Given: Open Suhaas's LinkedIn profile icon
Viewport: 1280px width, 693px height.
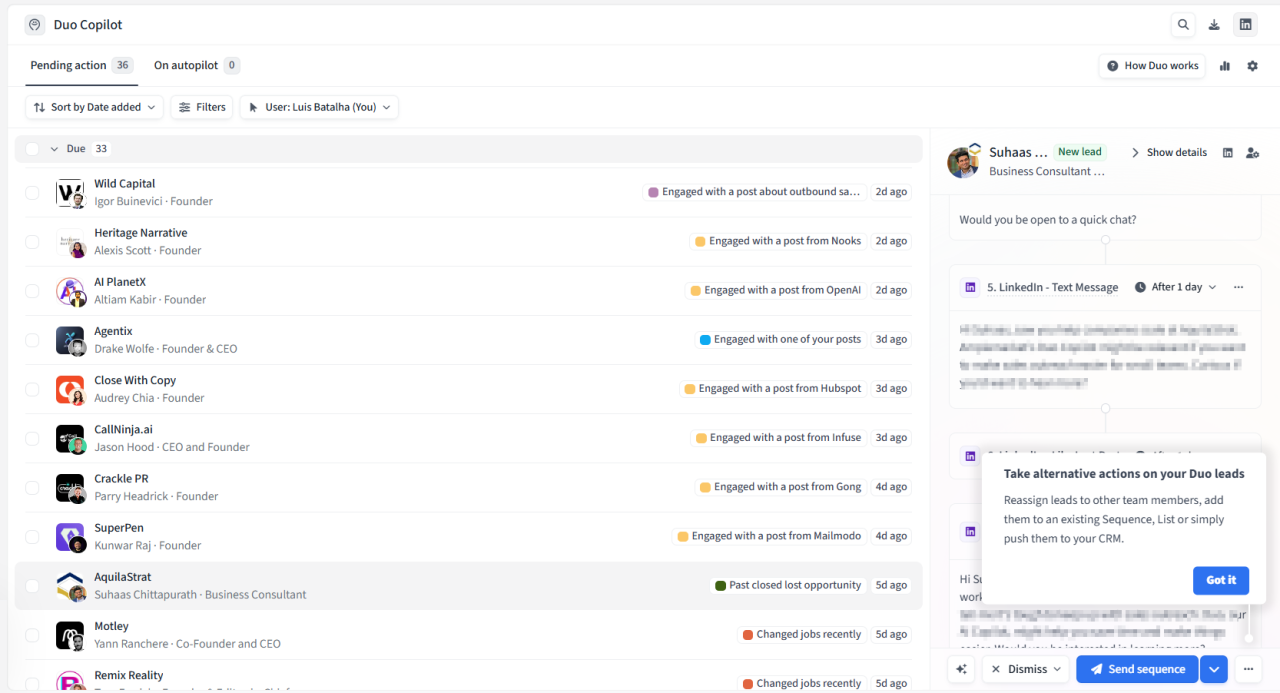Looking at the screenshot, I should 1228,153.
